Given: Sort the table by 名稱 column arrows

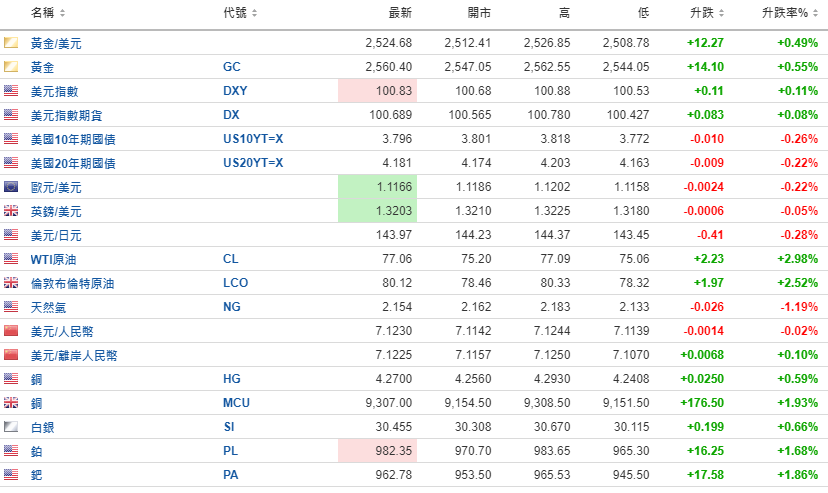Looking at the screenshot, I should [64, 14].
